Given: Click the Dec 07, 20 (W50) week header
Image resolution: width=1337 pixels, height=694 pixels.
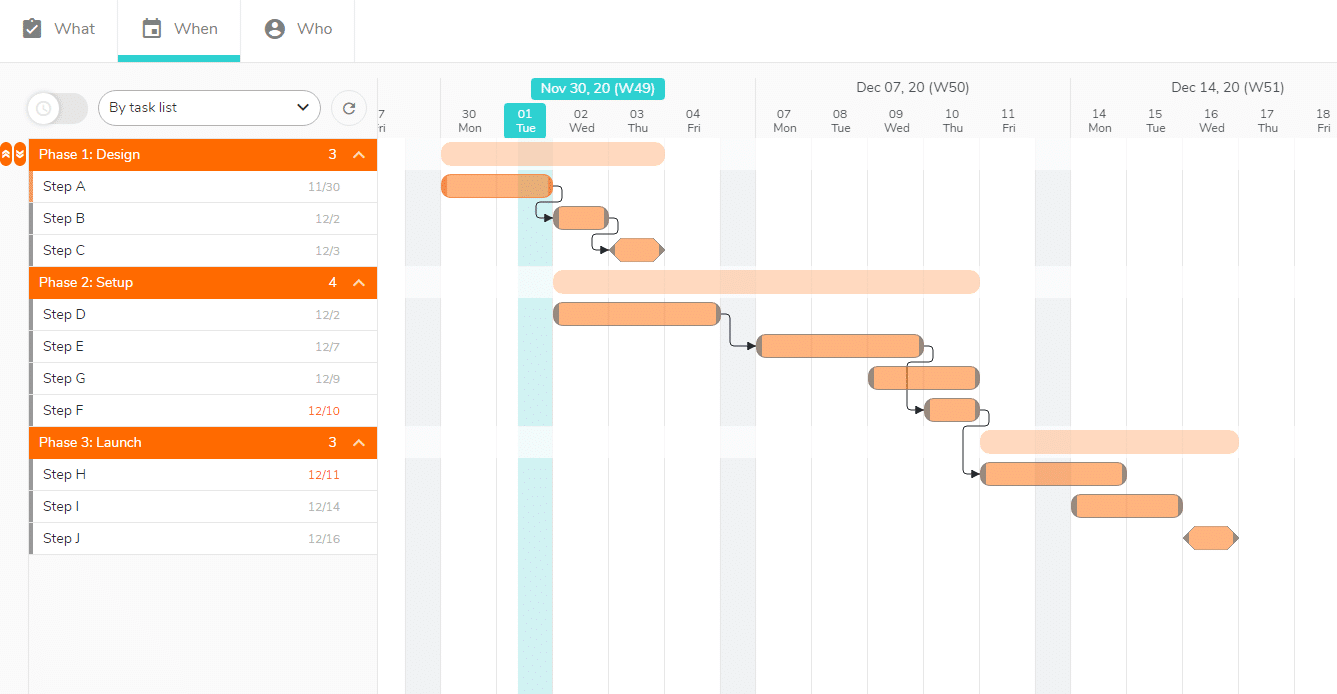Looking at the screenshot, I should pyautogui.click(x=913, y=88).
